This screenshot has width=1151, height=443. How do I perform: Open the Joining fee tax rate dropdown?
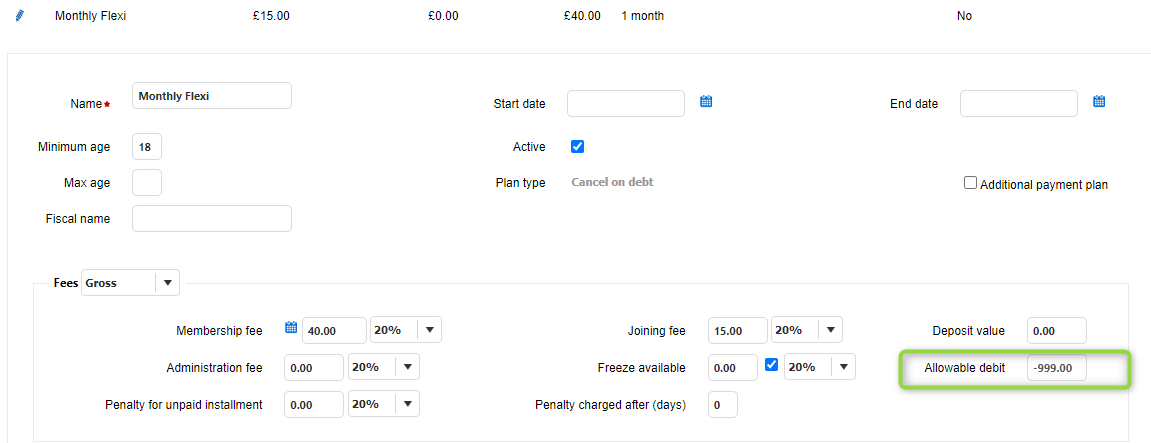coord(830,330)
